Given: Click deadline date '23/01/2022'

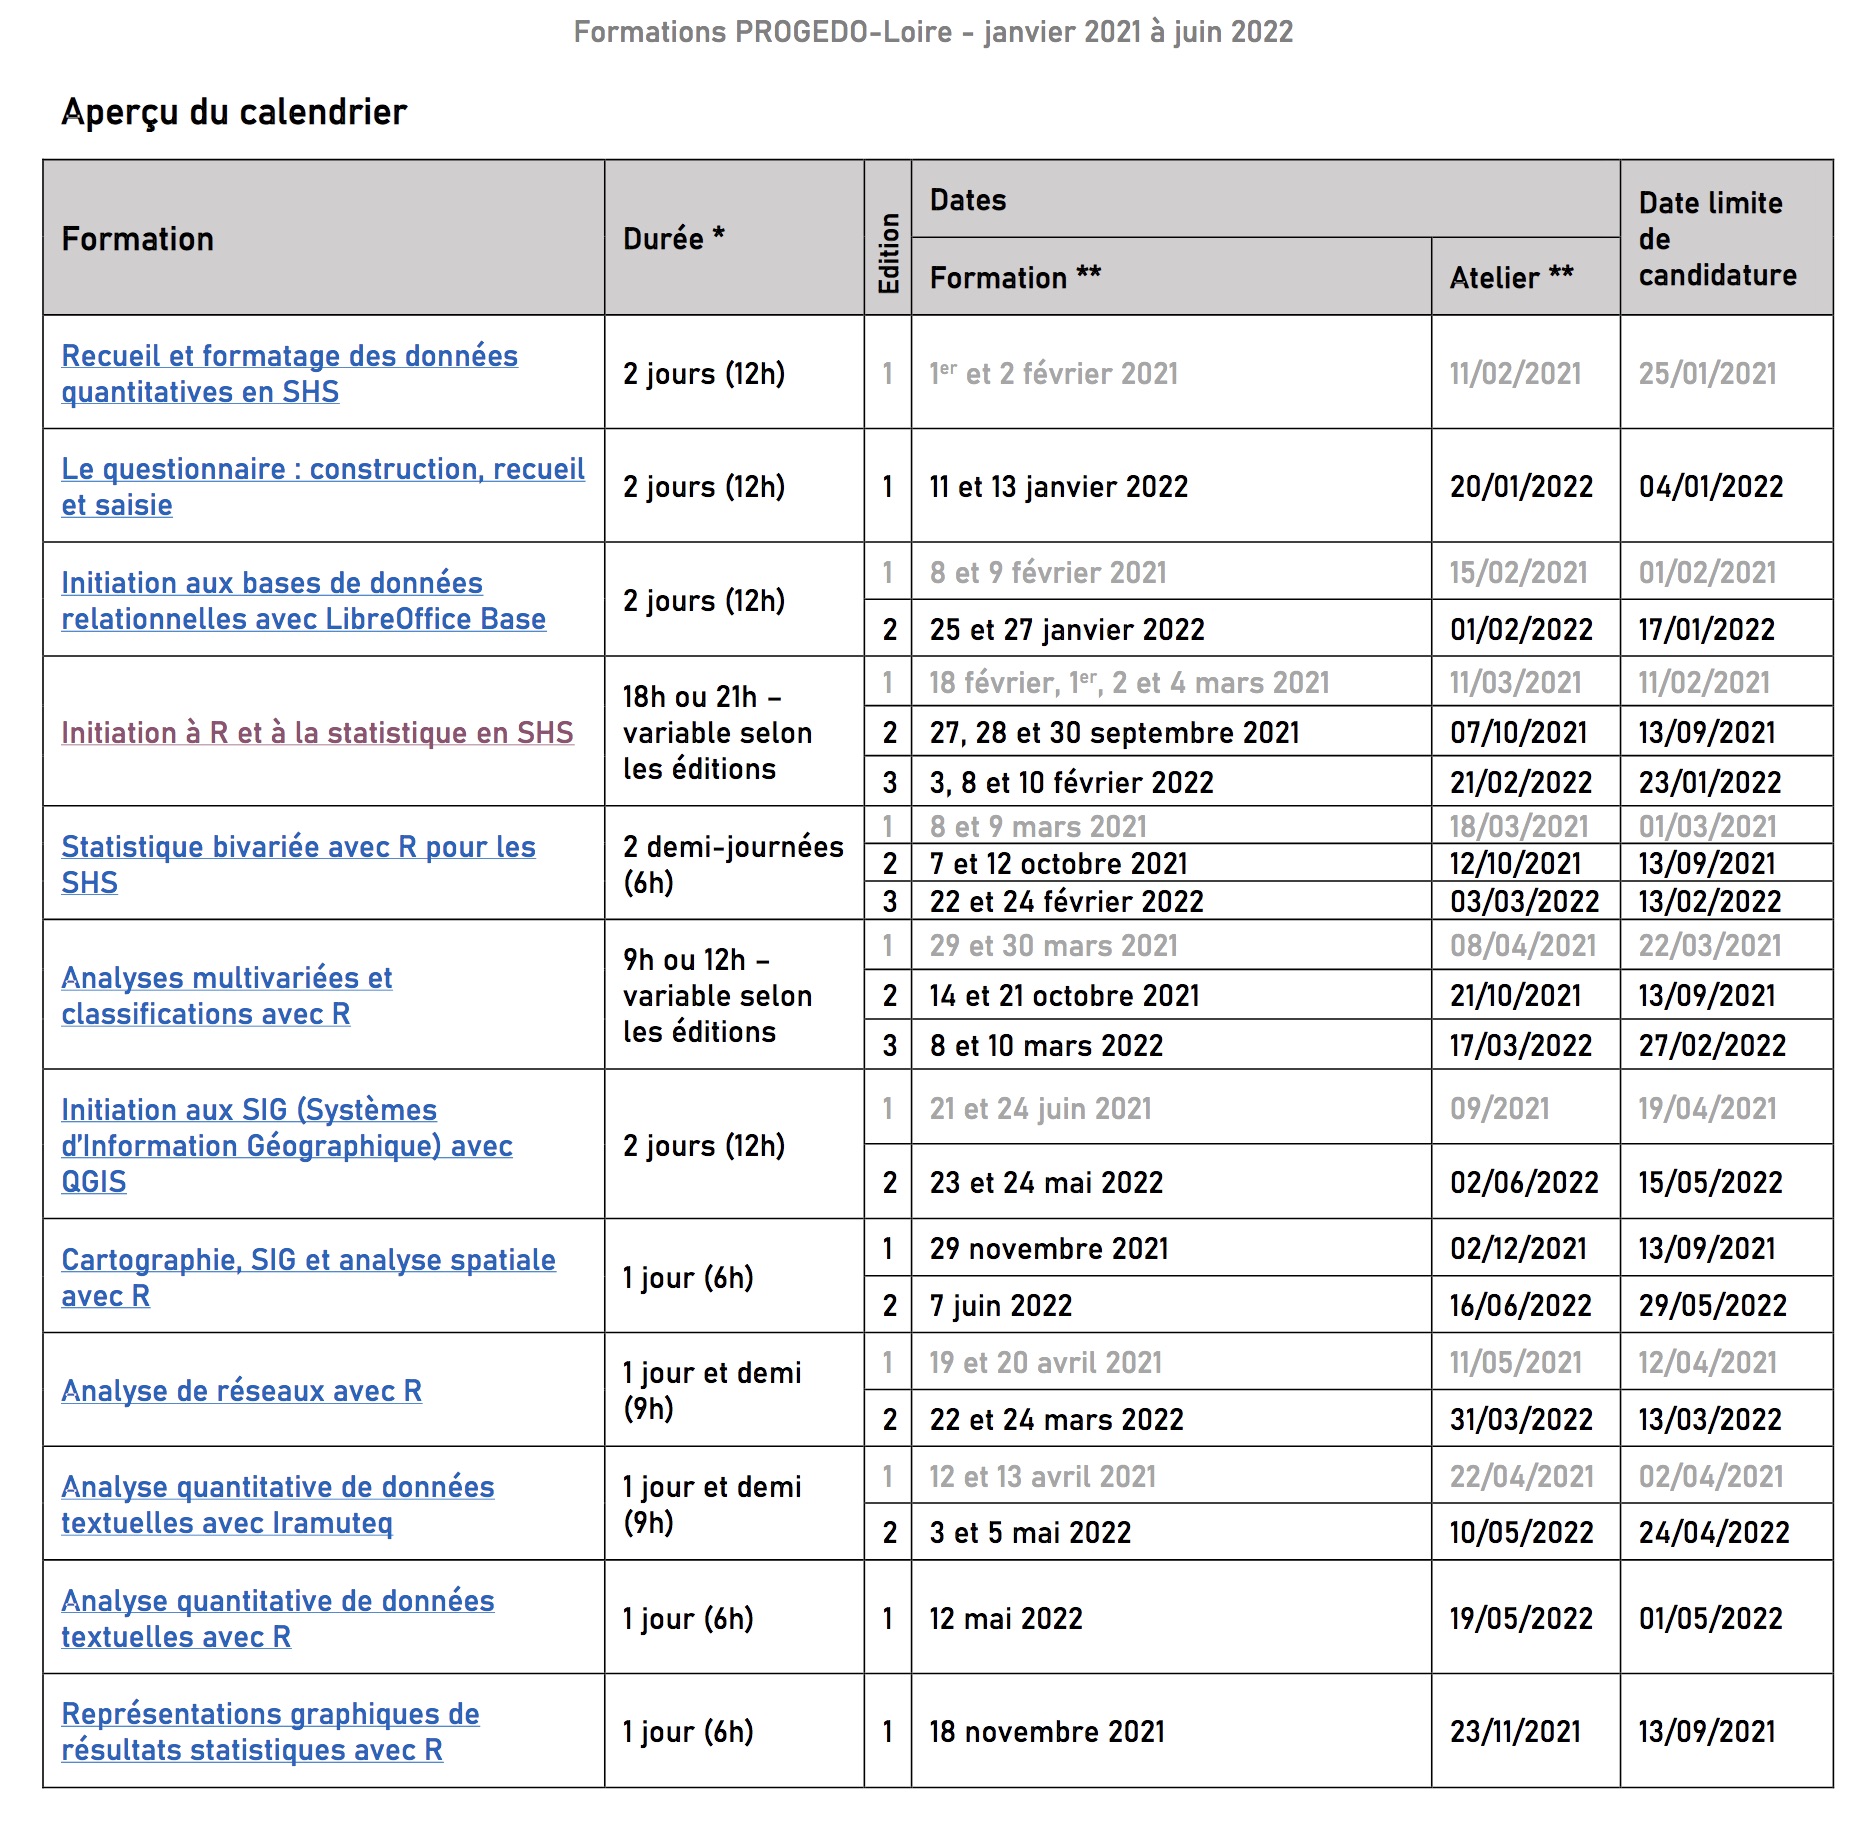Looking at the screenshot, I should click(1709, 782).
